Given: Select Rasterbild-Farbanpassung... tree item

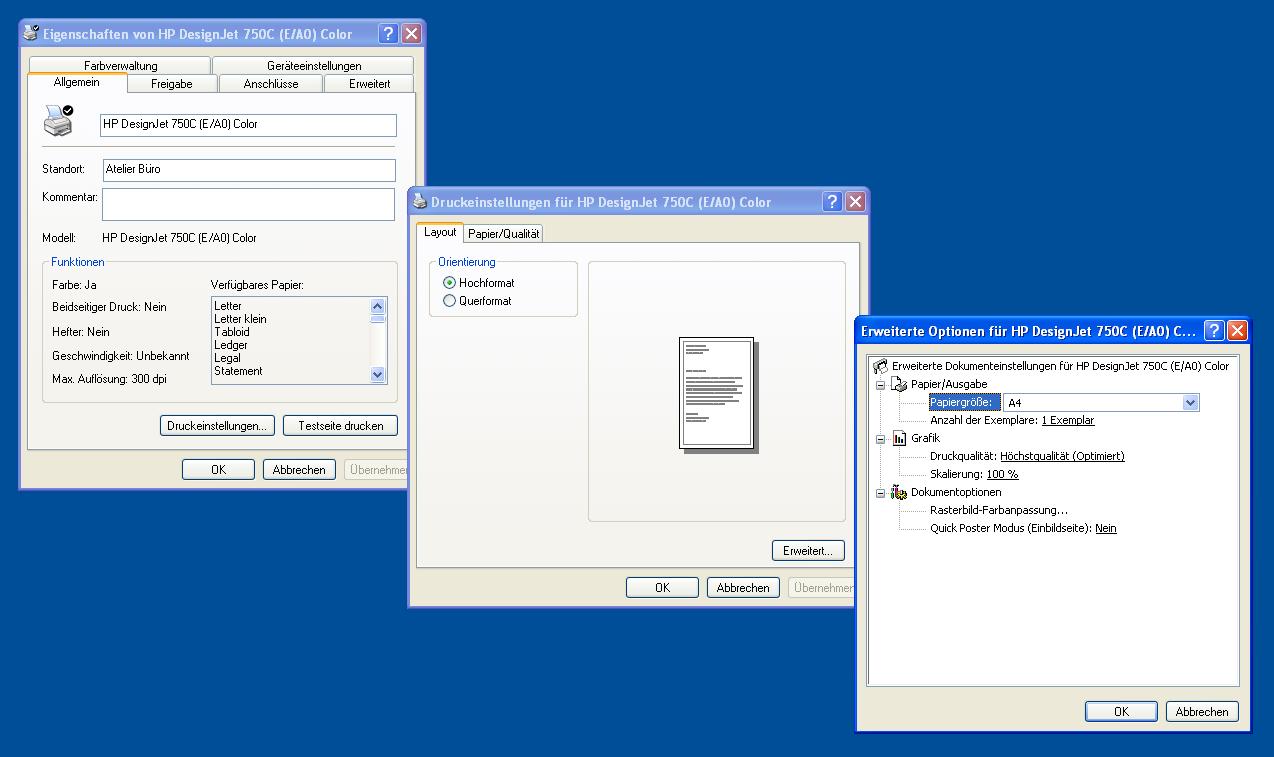Looking at the screenshot, I should coord(999,511).
